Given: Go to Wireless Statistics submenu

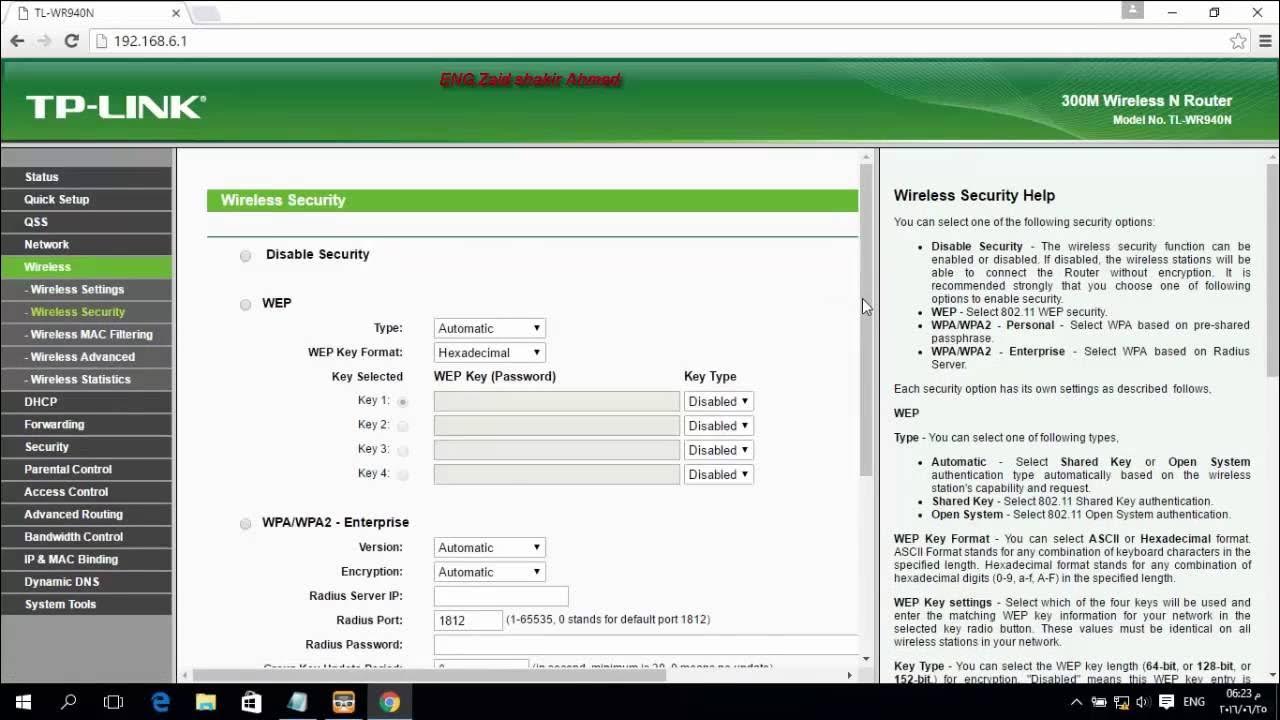Looking at the screenshot, I should point(86,379).
